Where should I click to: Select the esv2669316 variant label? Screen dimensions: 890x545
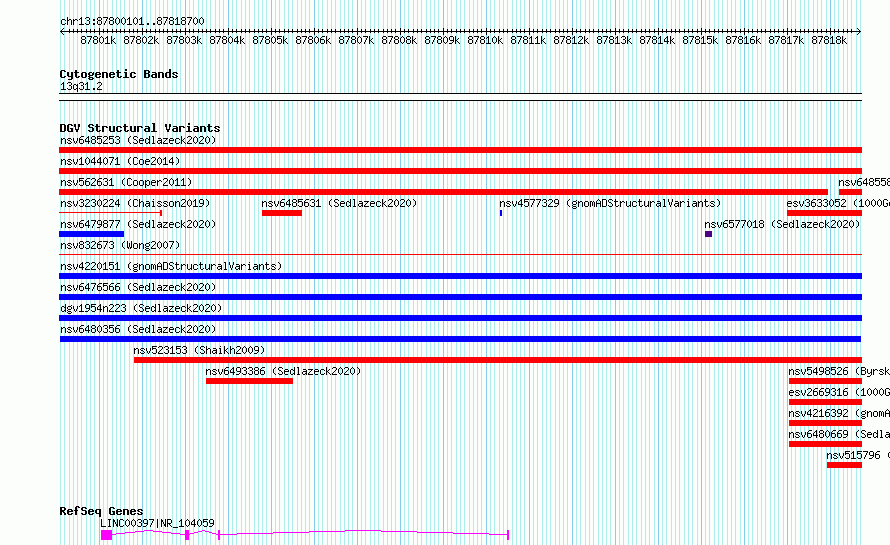[839, 392]
